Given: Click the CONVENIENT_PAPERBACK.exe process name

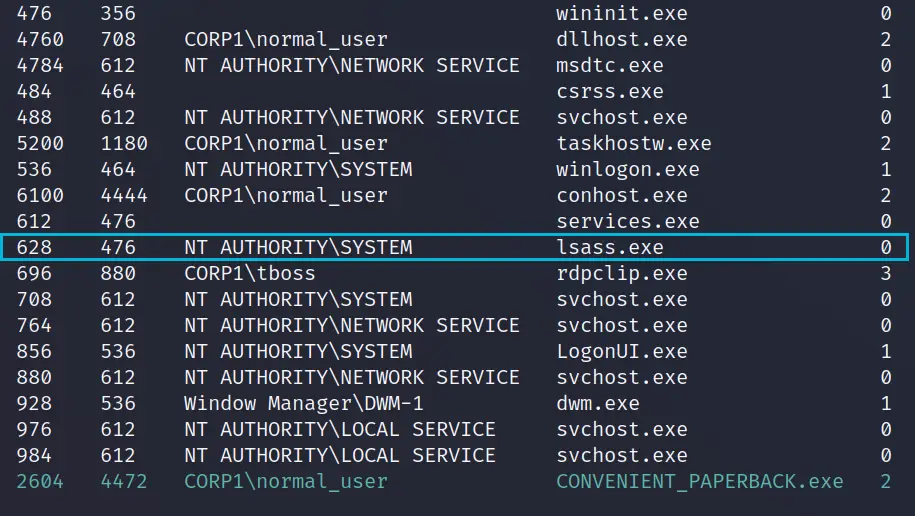Looking at the screenshot, I should (x=700, y=482).
